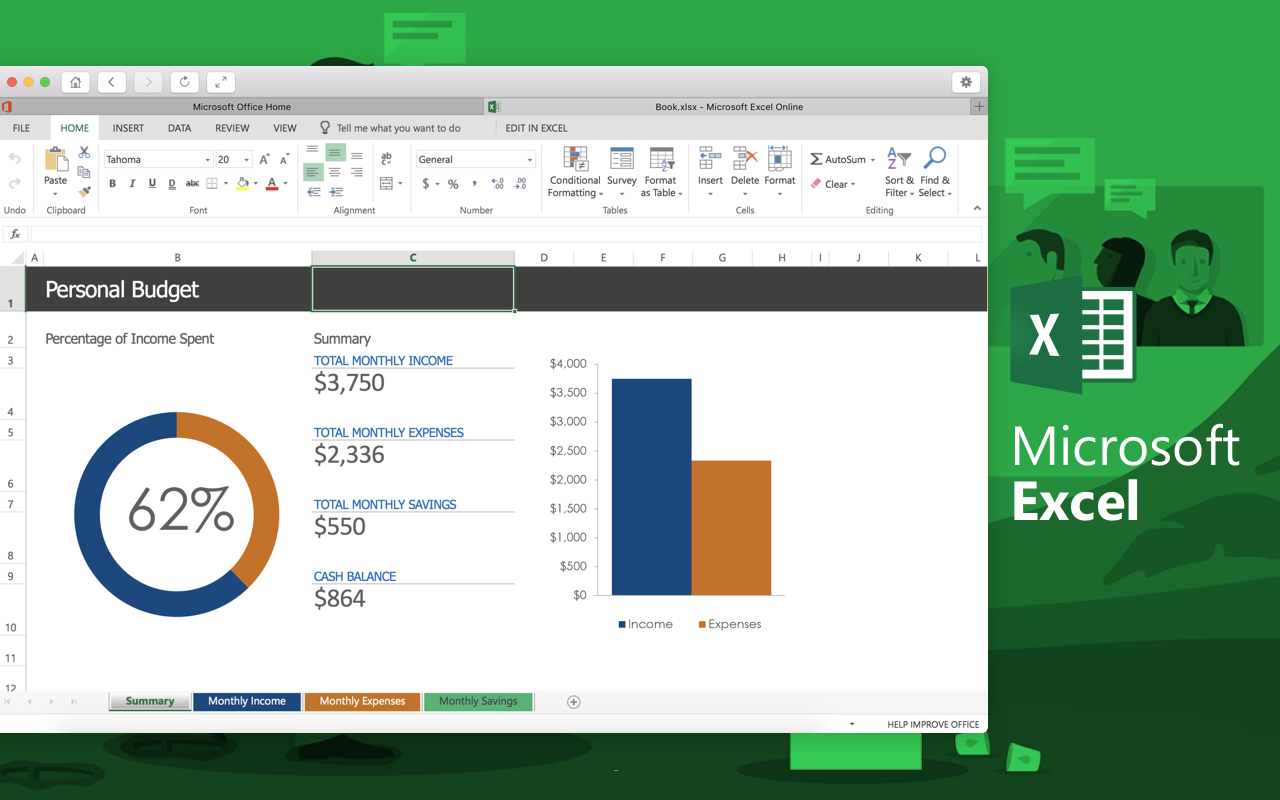
Task: Select the Format Painter brush icon
Action: [84, 191]
